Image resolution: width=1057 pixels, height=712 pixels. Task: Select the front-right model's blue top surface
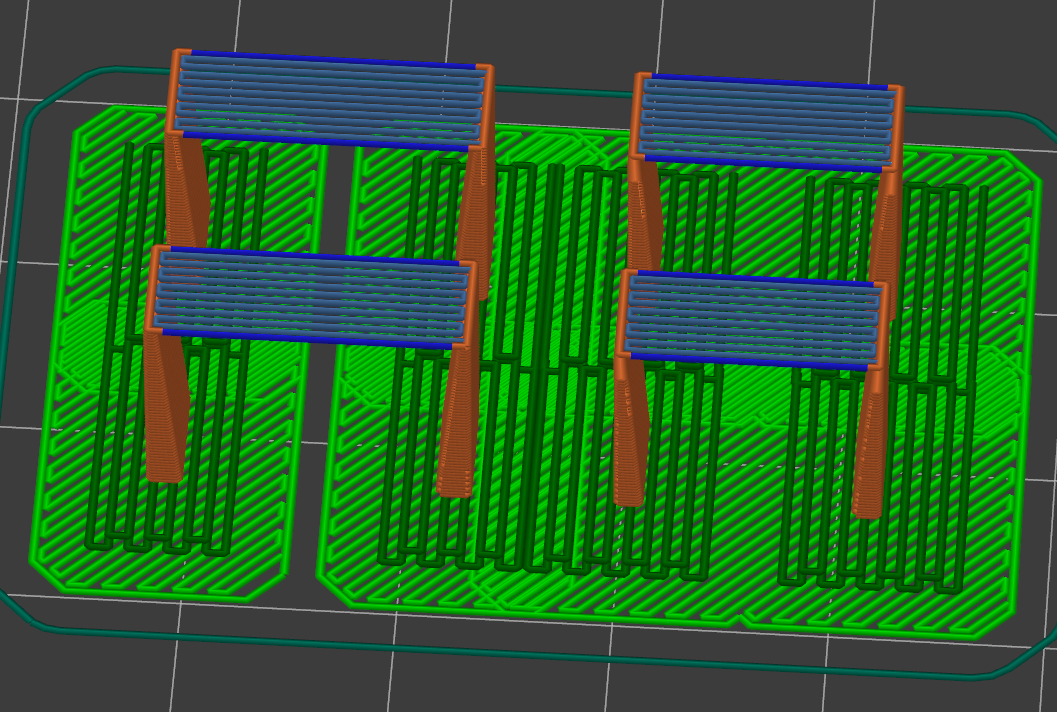point(752,320)
